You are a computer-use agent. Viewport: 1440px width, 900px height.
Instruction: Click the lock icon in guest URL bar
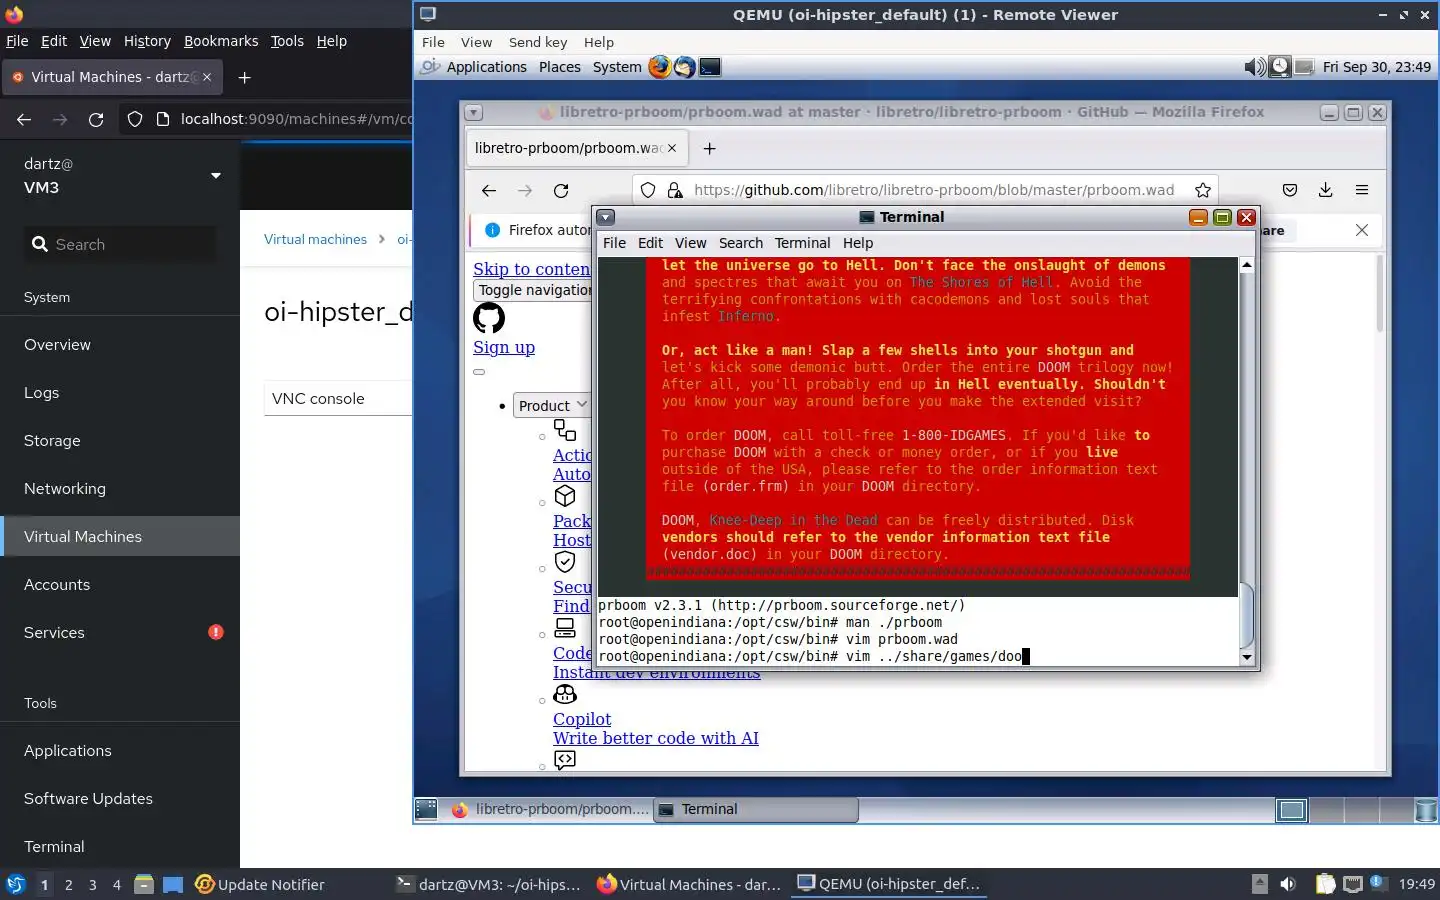(675, 190)
